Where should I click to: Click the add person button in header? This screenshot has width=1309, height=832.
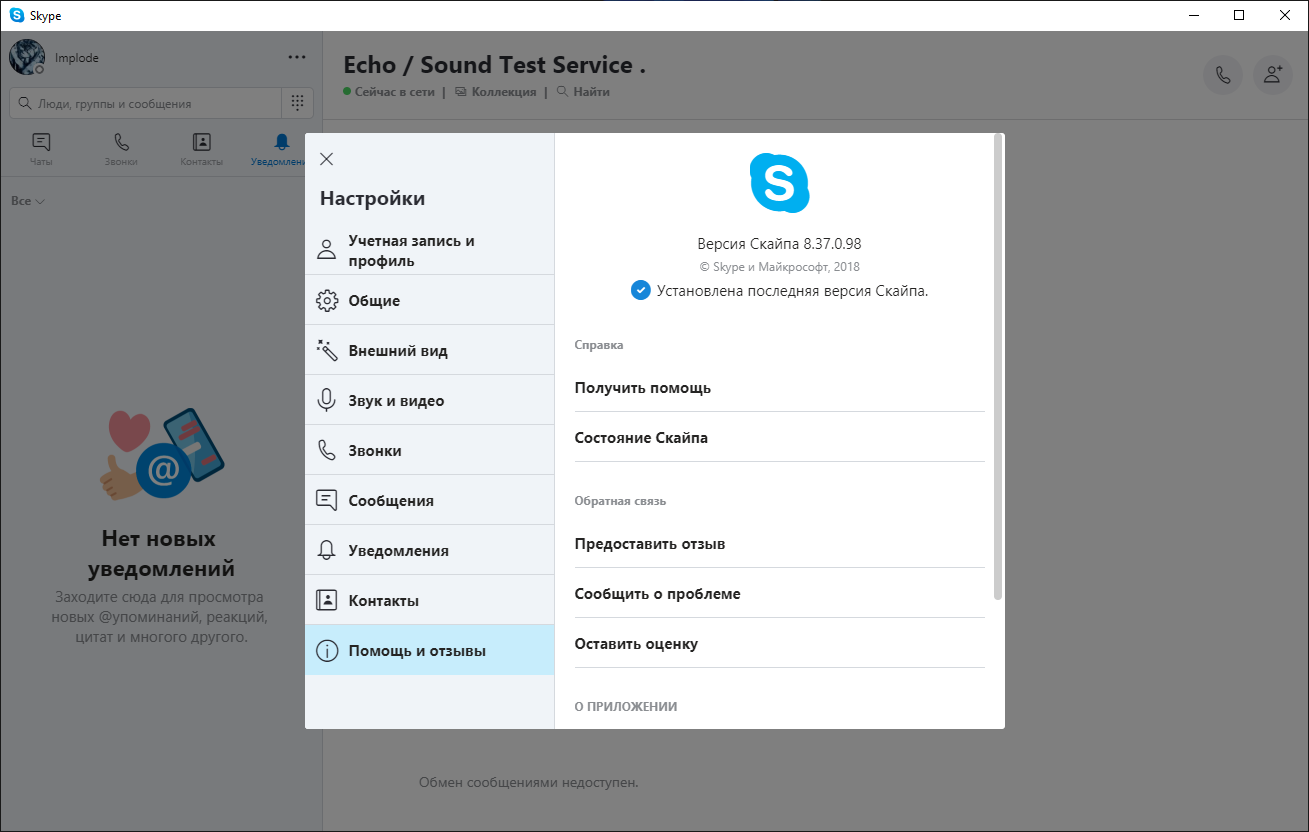[1272, 75]
